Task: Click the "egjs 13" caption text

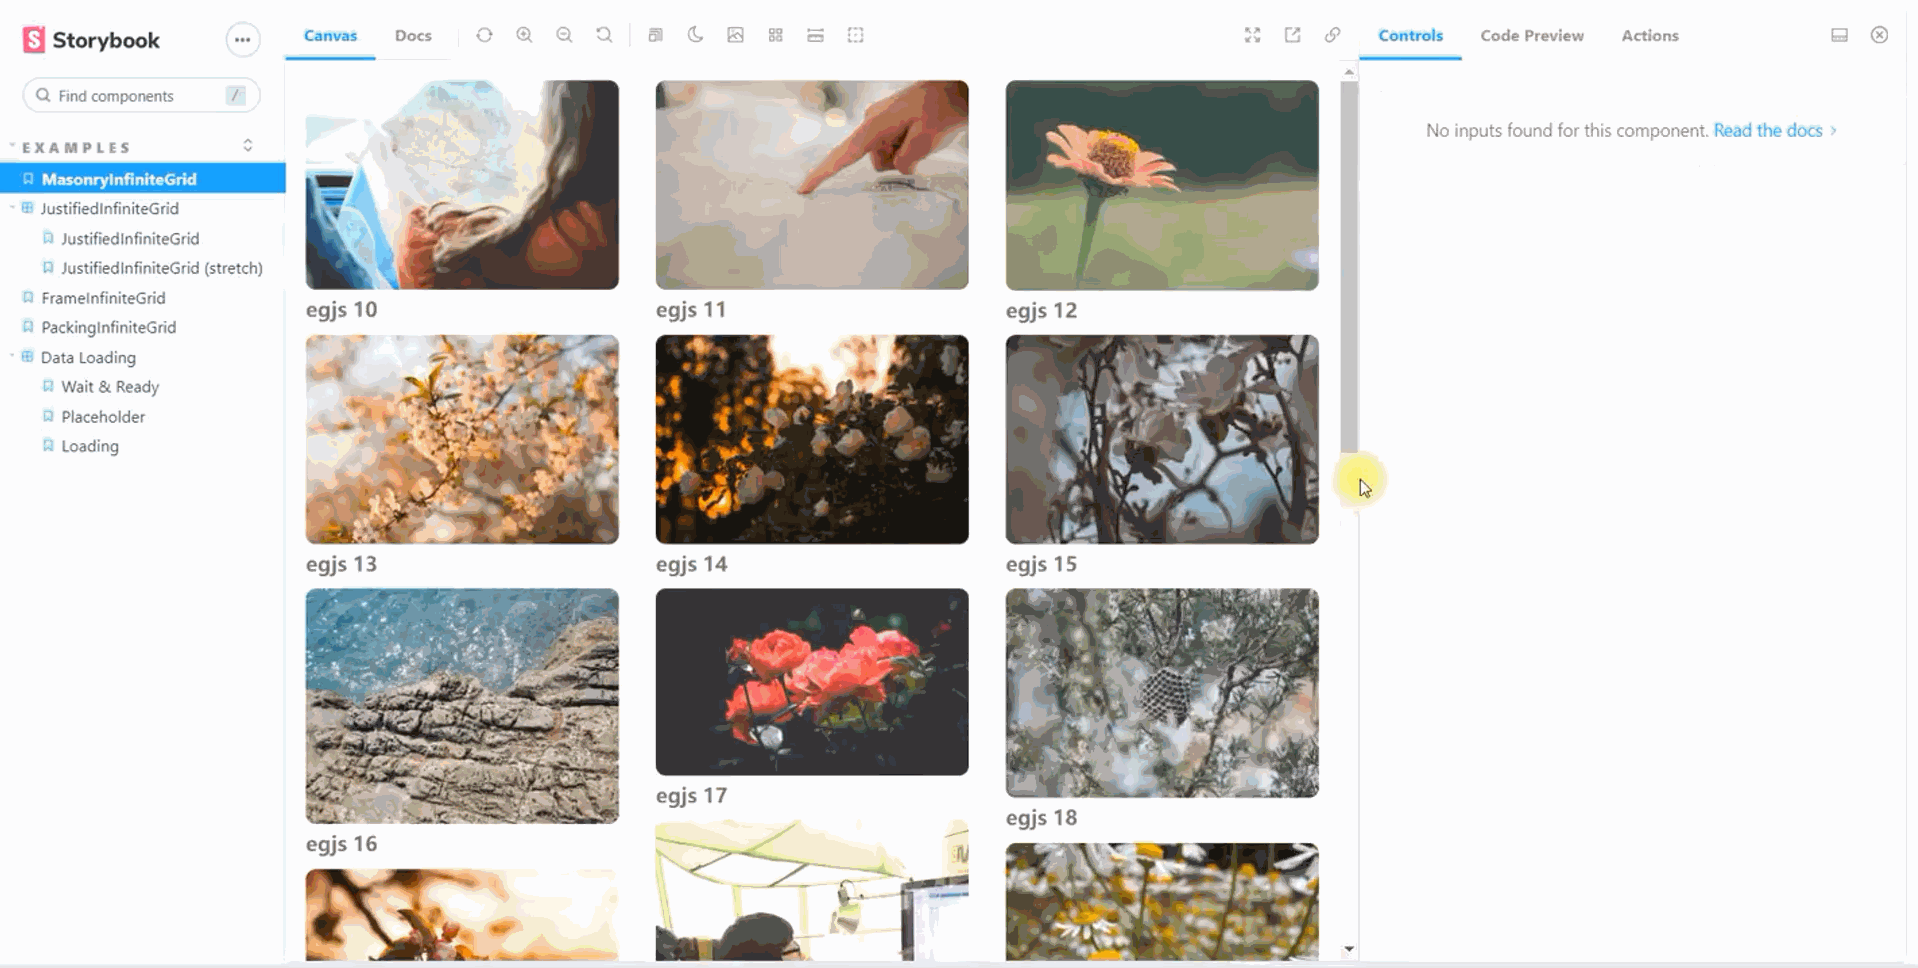Action: click(x=342, y=564)
